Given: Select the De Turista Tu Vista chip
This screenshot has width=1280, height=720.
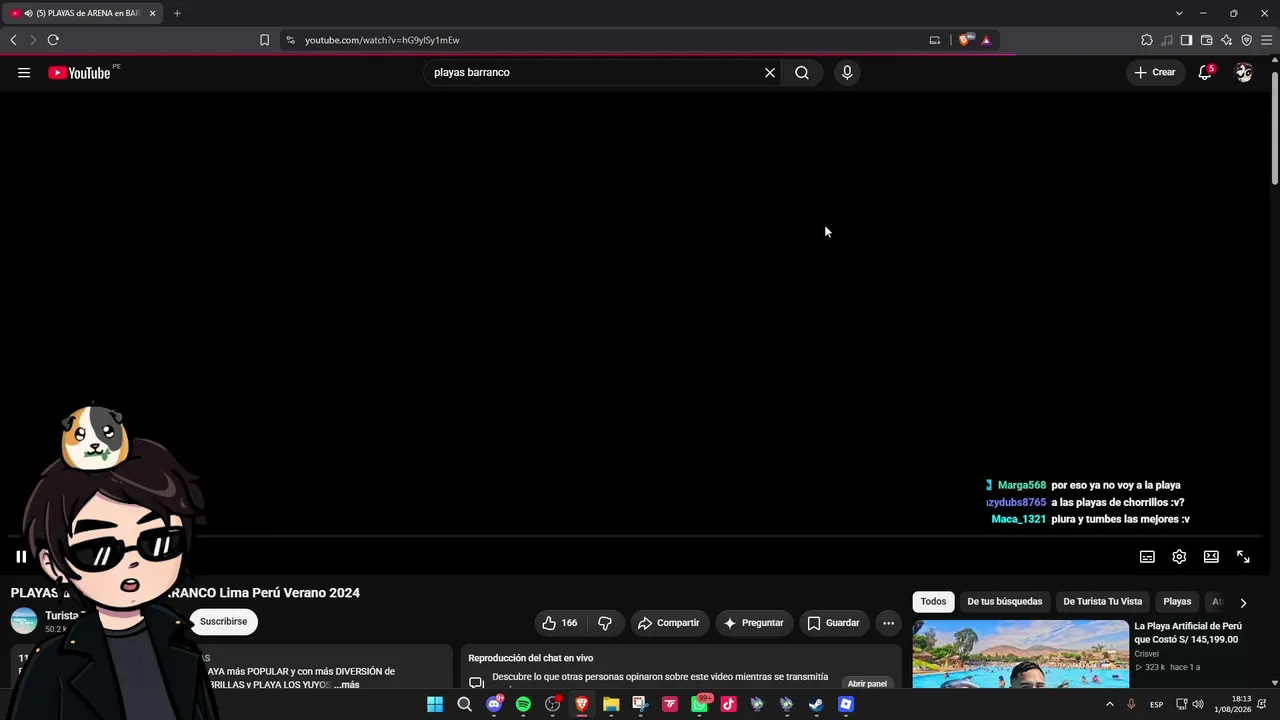Looking at the screenshot, I should point(1102,602).
